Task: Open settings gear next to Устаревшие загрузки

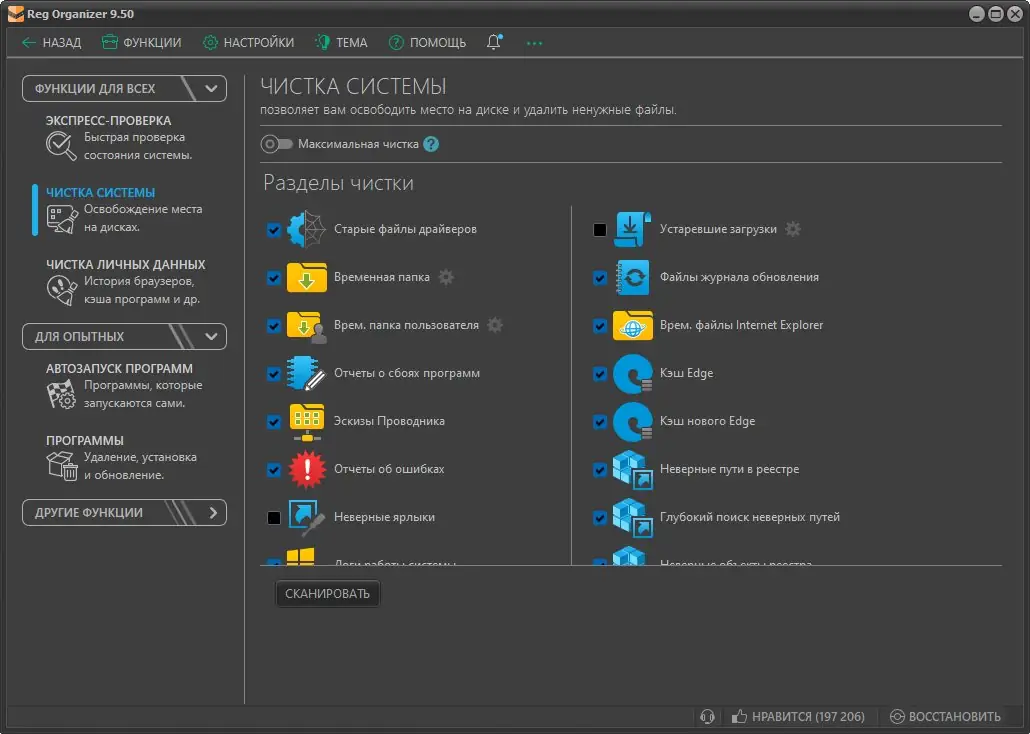Action: tap(793, 229)
